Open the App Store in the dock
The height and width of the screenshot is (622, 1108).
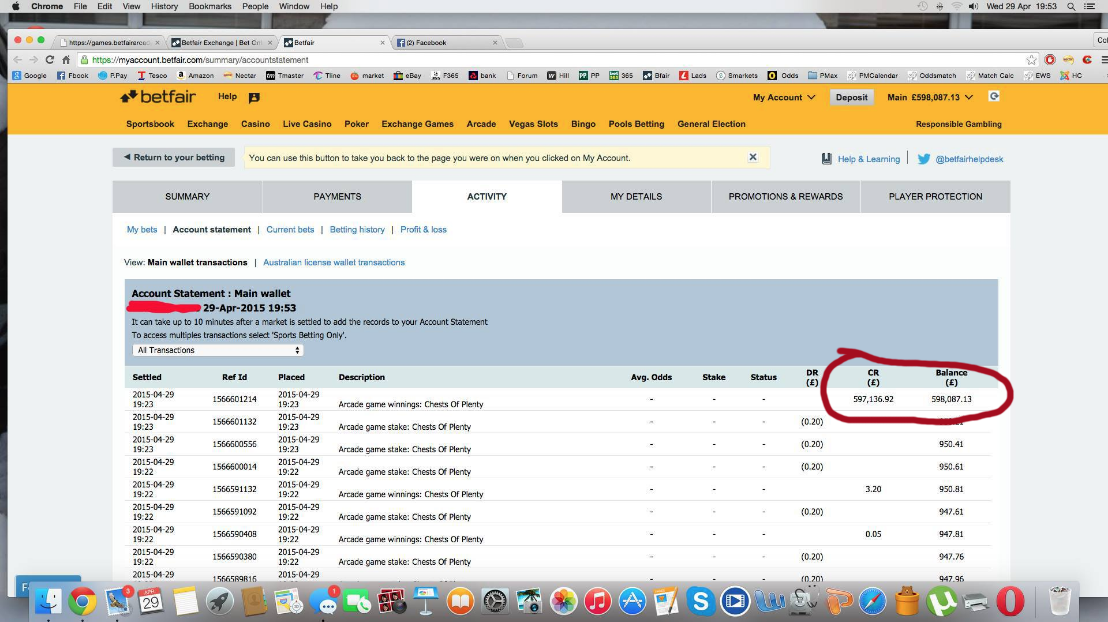pyautogui.click(x=632, y=602)
